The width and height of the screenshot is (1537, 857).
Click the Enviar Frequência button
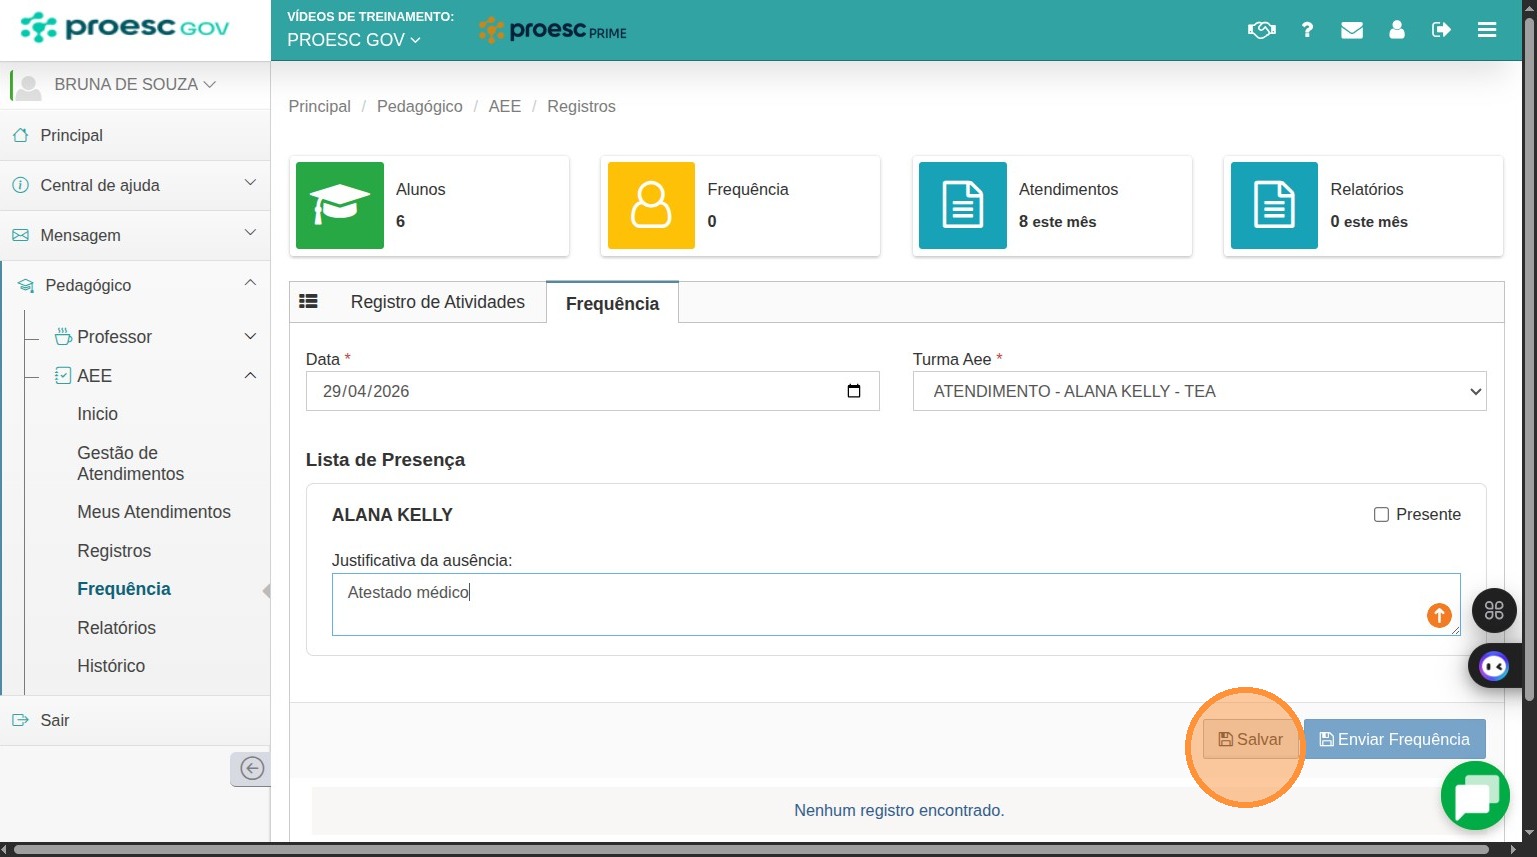1394,739
